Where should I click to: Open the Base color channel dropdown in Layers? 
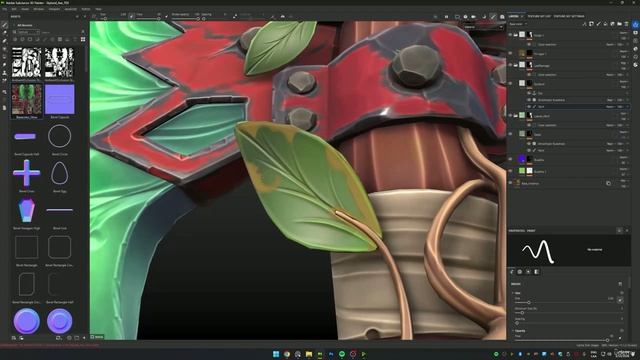click(518, 24)
